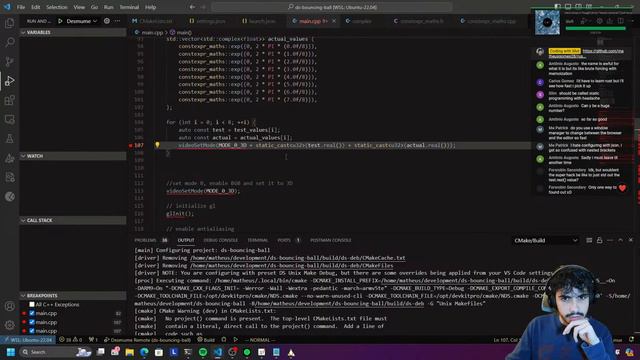
Task: Switch to the DEBUG CONSOLE panel tab
Action: (x=220, y=240)
